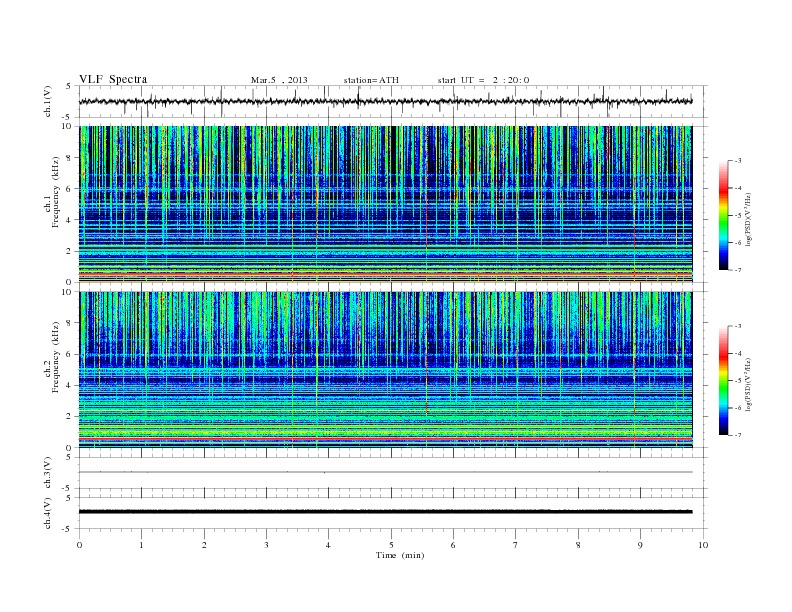Click the "VLF Spectra" plot title
Screen dimensions: 792x612
coord(113,80)
